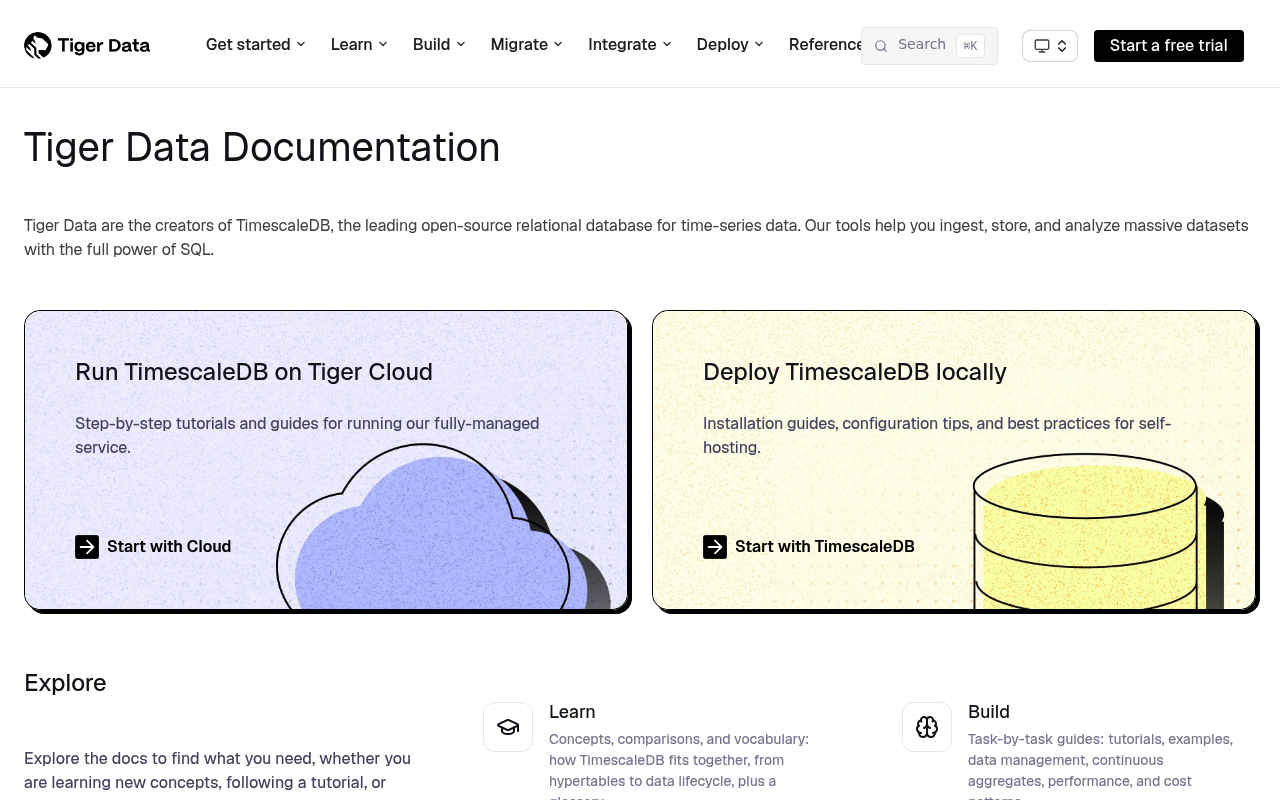Click the Run TimescaleDB on Tiger Cloud heading

(254, 372)
